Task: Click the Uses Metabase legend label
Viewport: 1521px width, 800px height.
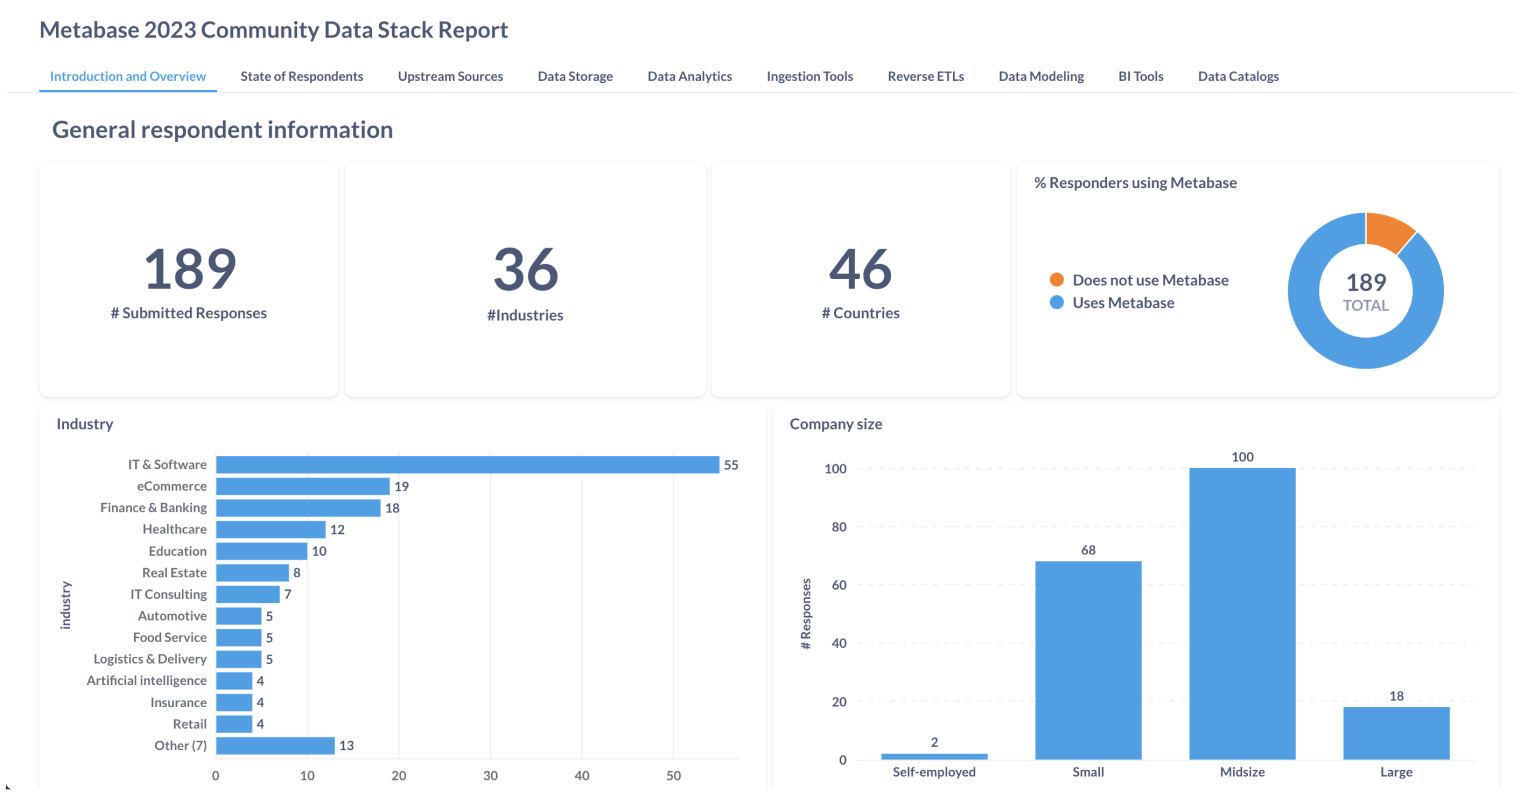Action: [1123, 303]
